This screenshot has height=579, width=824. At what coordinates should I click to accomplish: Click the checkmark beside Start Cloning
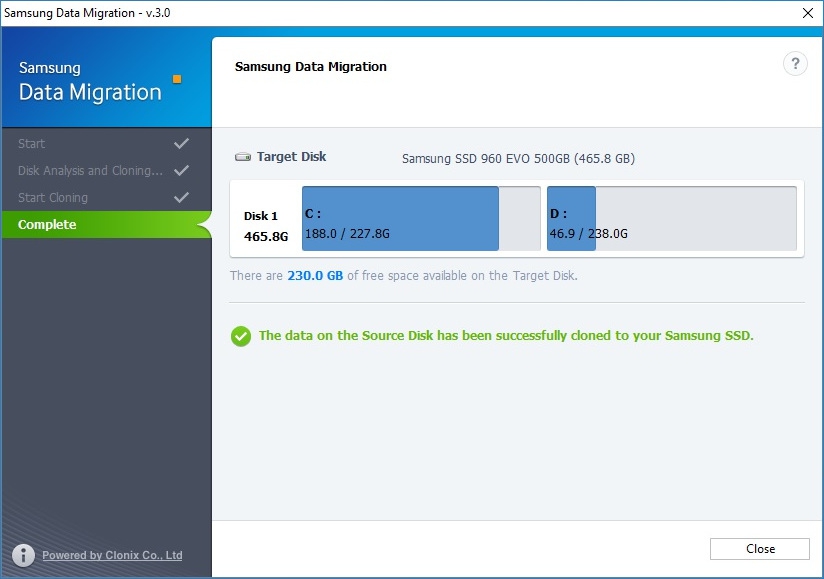182,198
